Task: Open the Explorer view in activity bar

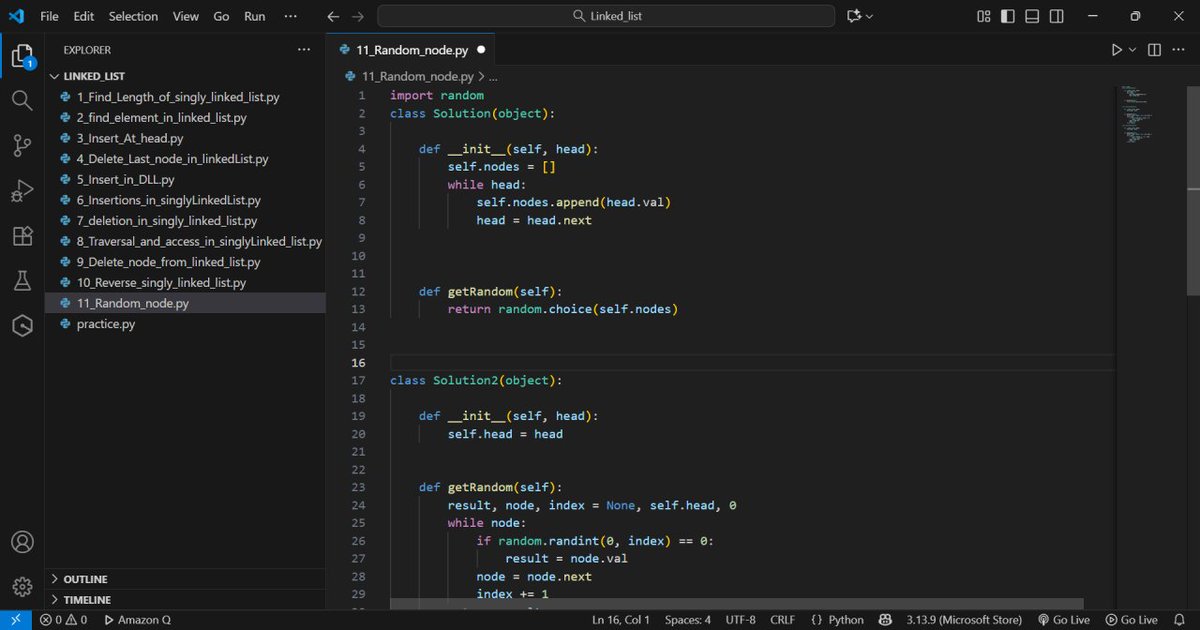Action: click(x=22, y=56)
